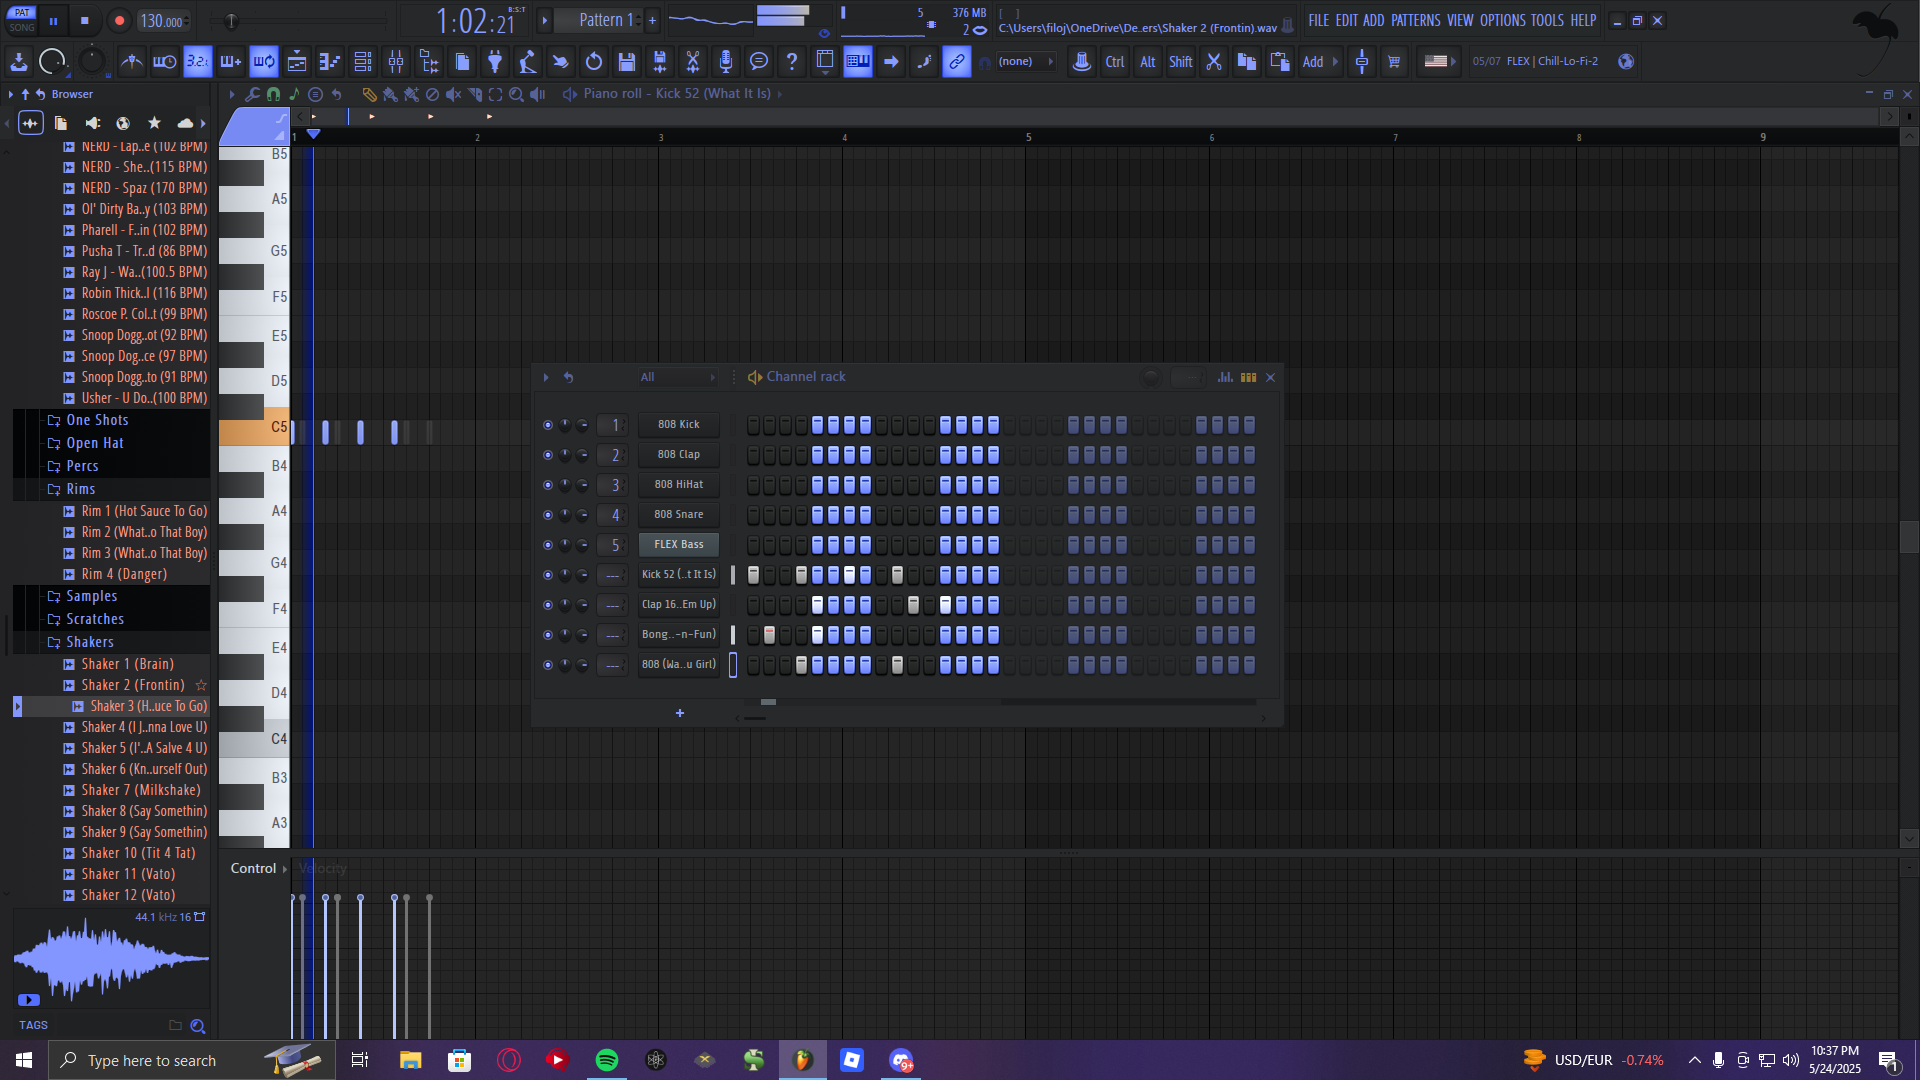
Task: Click the microphone recording icon
Action: point(726,62)
